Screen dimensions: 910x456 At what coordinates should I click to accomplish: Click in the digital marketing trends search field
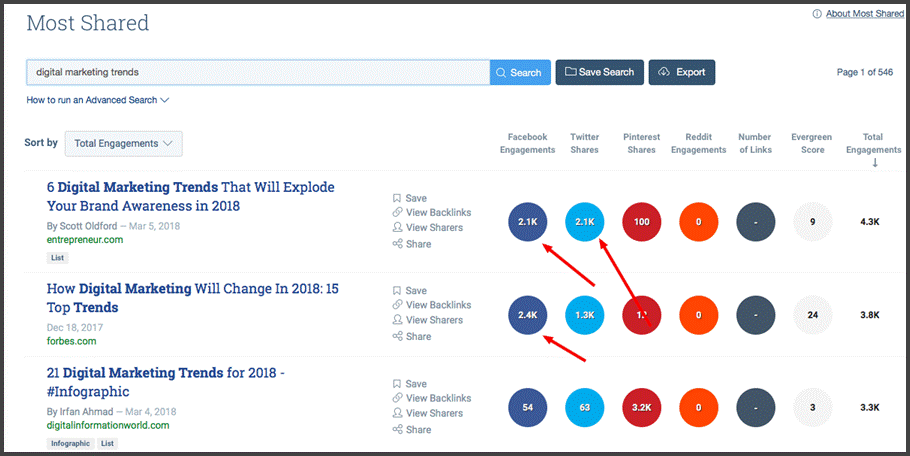257,72
